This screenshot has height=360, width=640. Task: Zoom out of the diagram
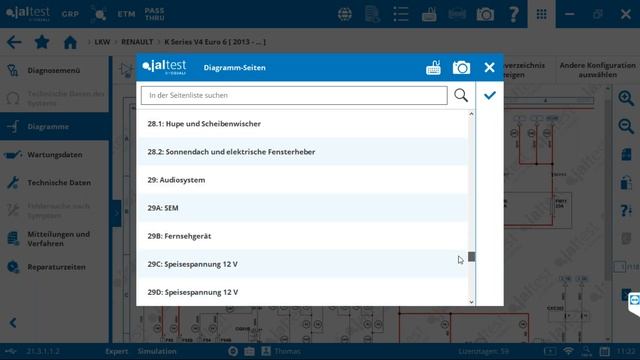coord(626,127)
